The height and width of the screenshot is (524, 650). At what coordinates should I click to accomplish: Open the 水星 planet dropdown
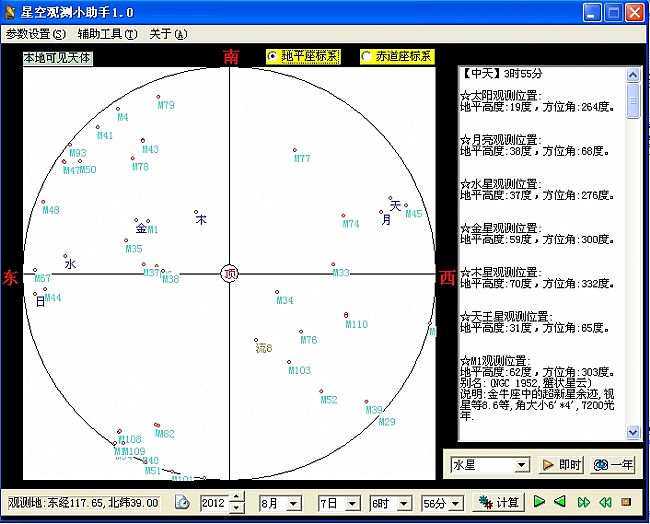(x=520, y=465)
